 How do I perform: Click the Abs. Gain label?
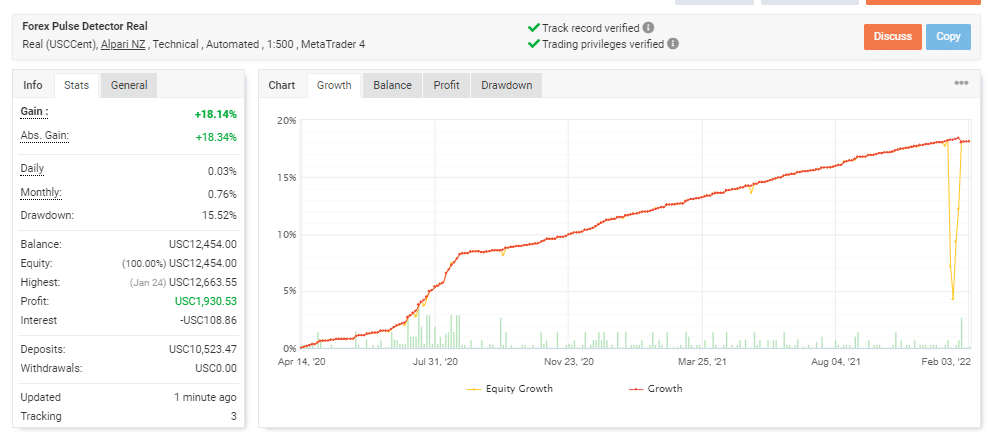coord(44,135)
